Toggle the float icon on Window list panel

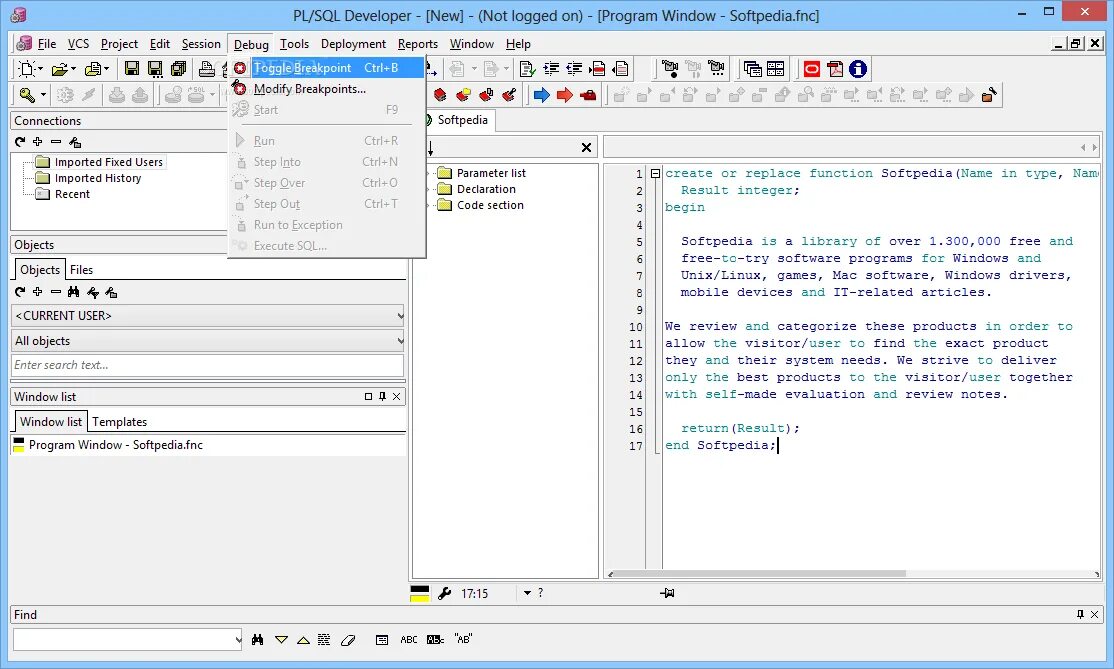pos(368,396)
